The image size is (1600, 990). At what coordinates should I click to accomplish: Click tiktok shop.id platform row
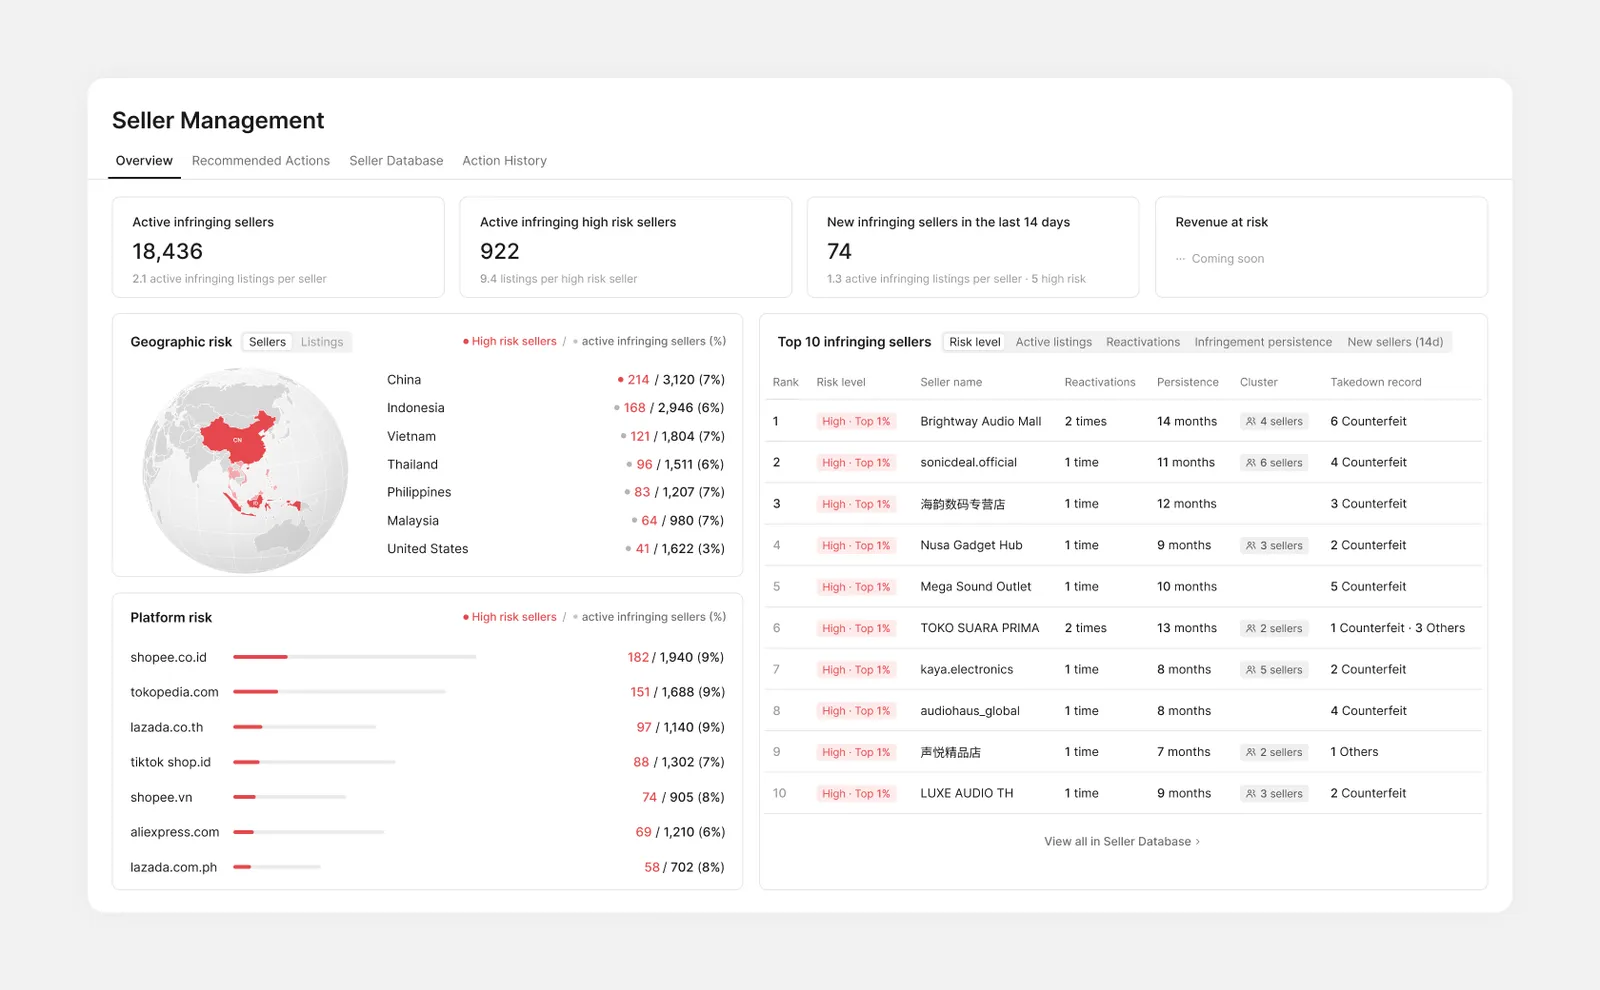click(427, 762)
